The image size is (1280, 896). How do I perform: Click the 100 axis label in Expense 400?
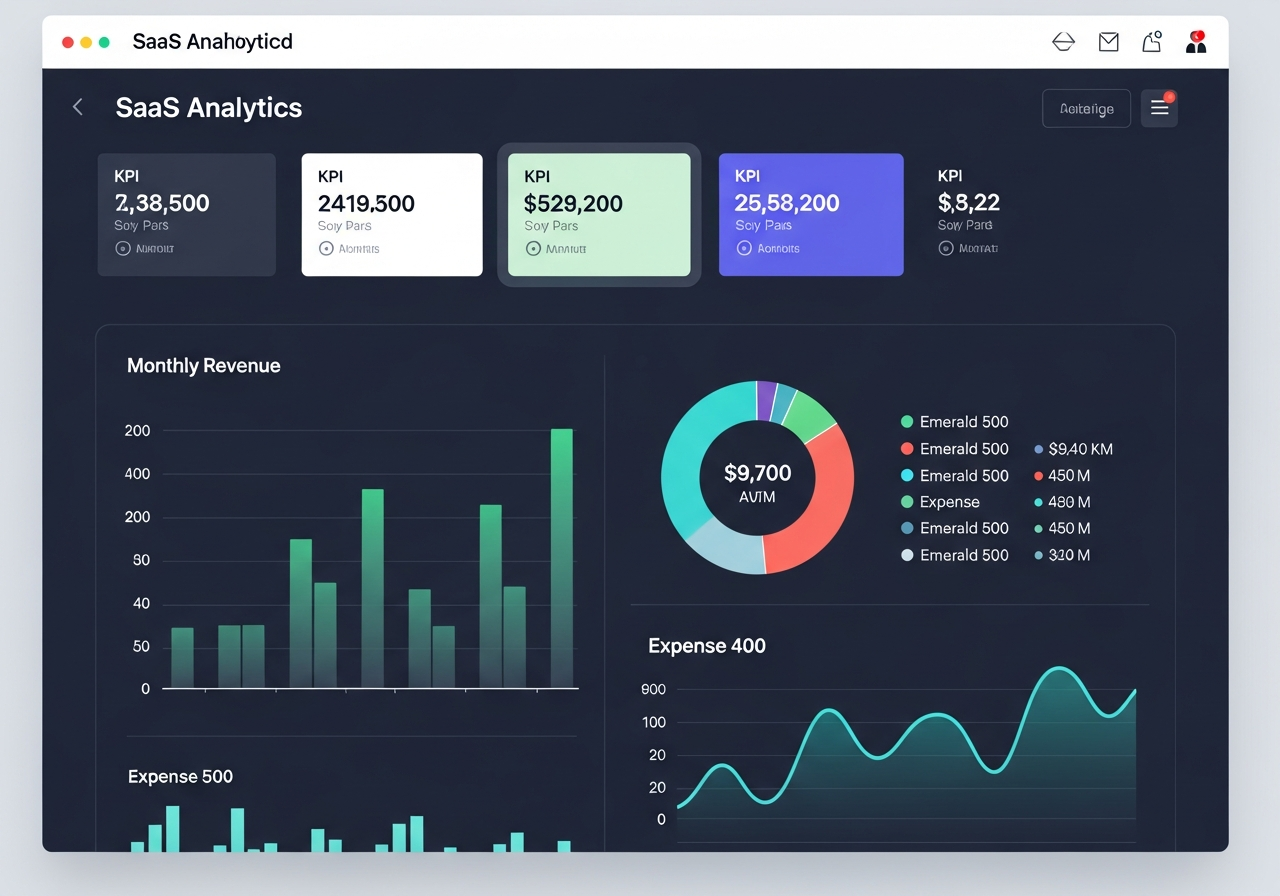pyautogui.click(x=654, y=722)
